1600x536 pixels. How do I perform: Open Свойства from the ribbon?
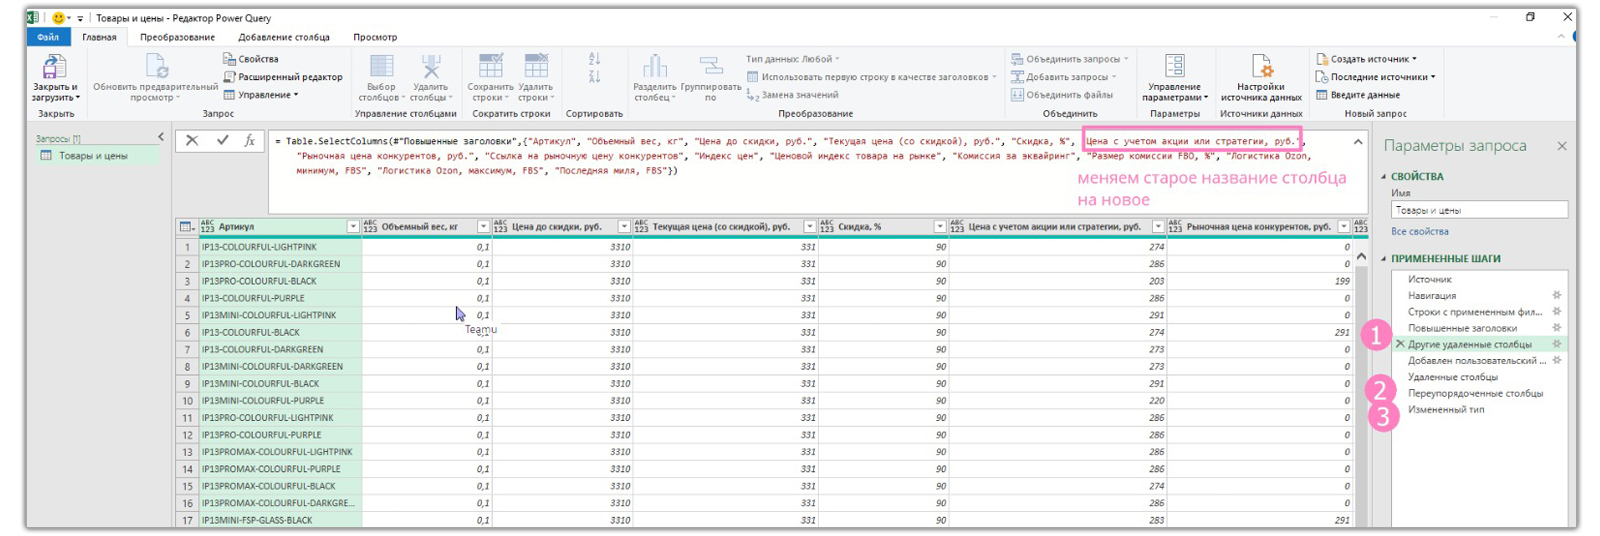pyautogui.click(x=251, y=59)
